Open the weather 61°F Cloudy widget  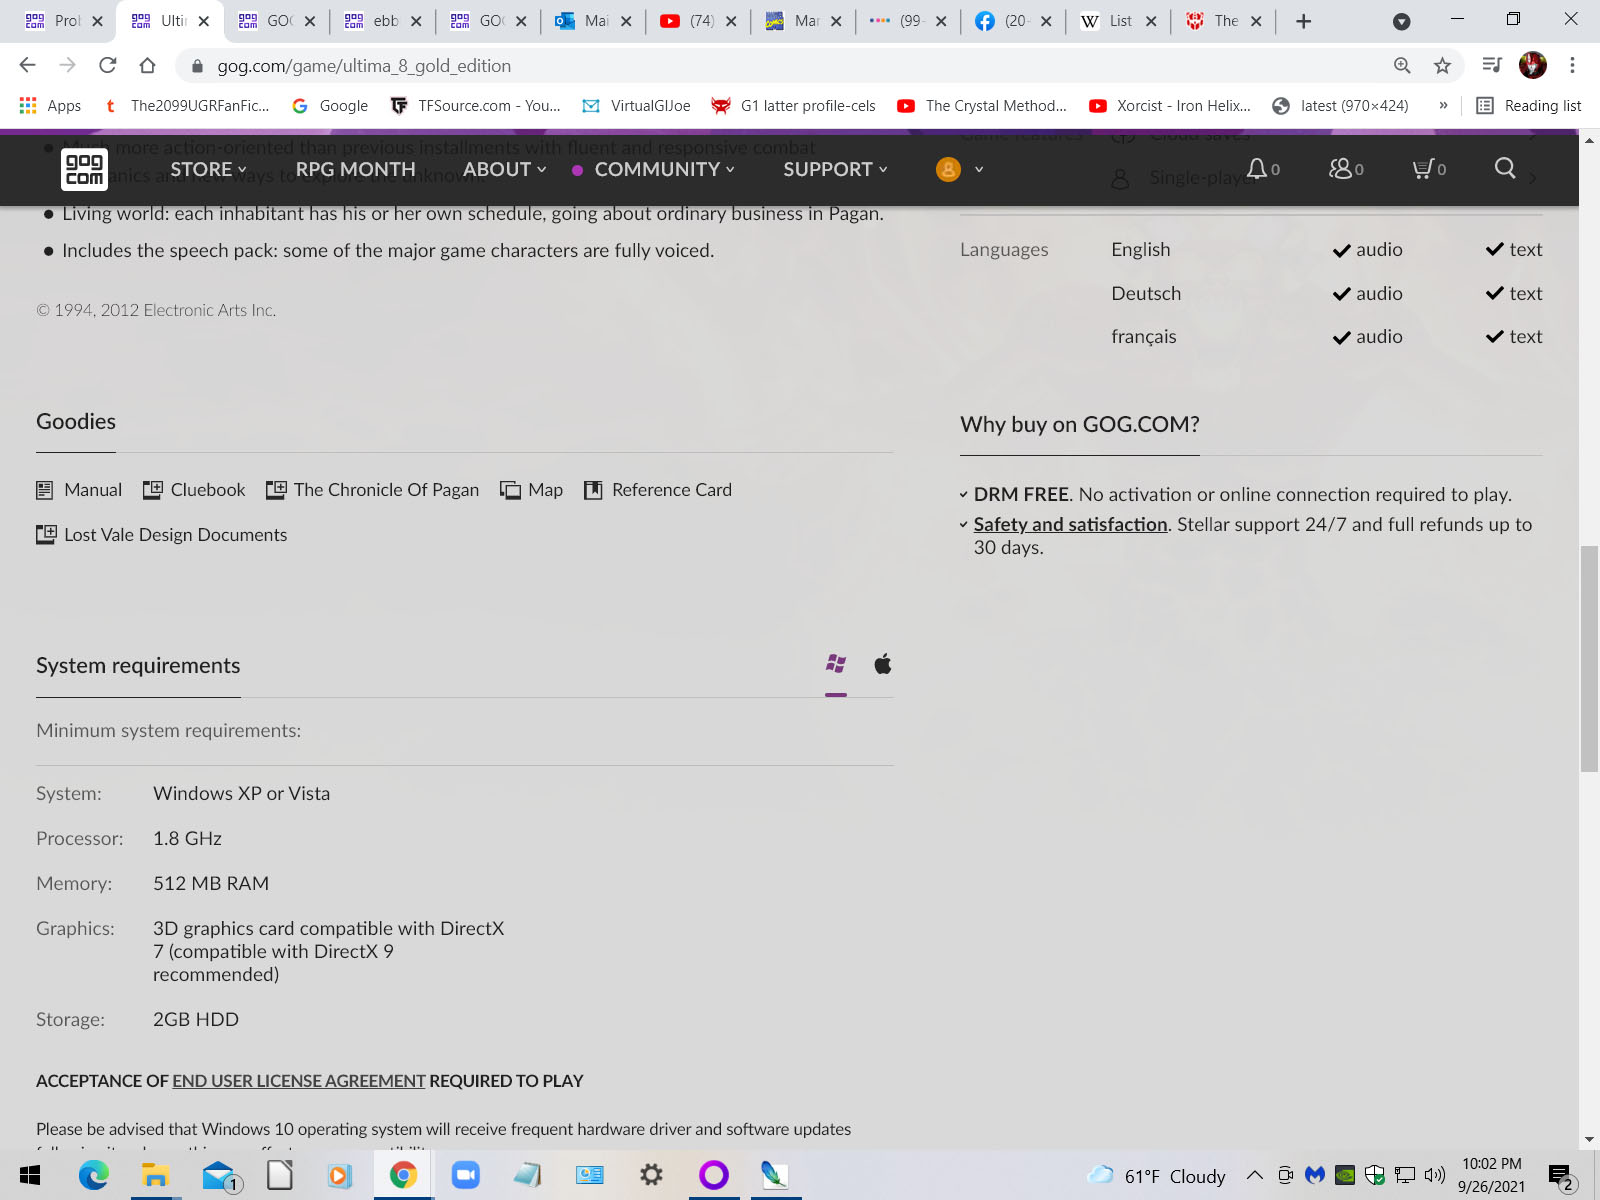coord(1157,1176)
